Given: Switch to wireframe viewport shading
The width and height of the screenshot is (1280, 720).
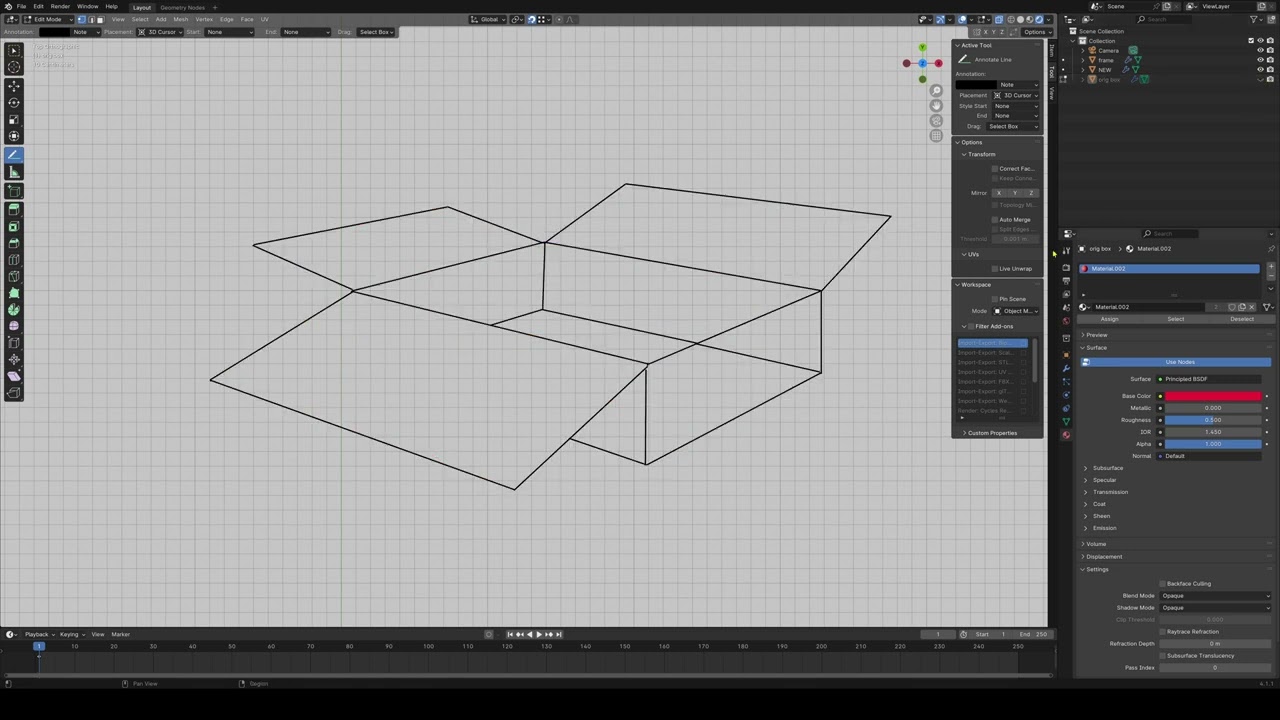Looking at the screenshot, I should pyautogui.click(x=1009, y=19).
